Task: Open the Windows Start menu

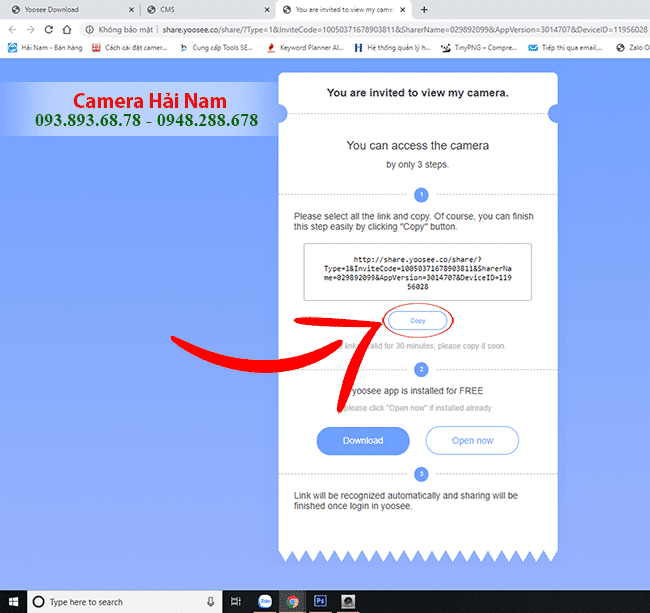Action: point(13,602)
